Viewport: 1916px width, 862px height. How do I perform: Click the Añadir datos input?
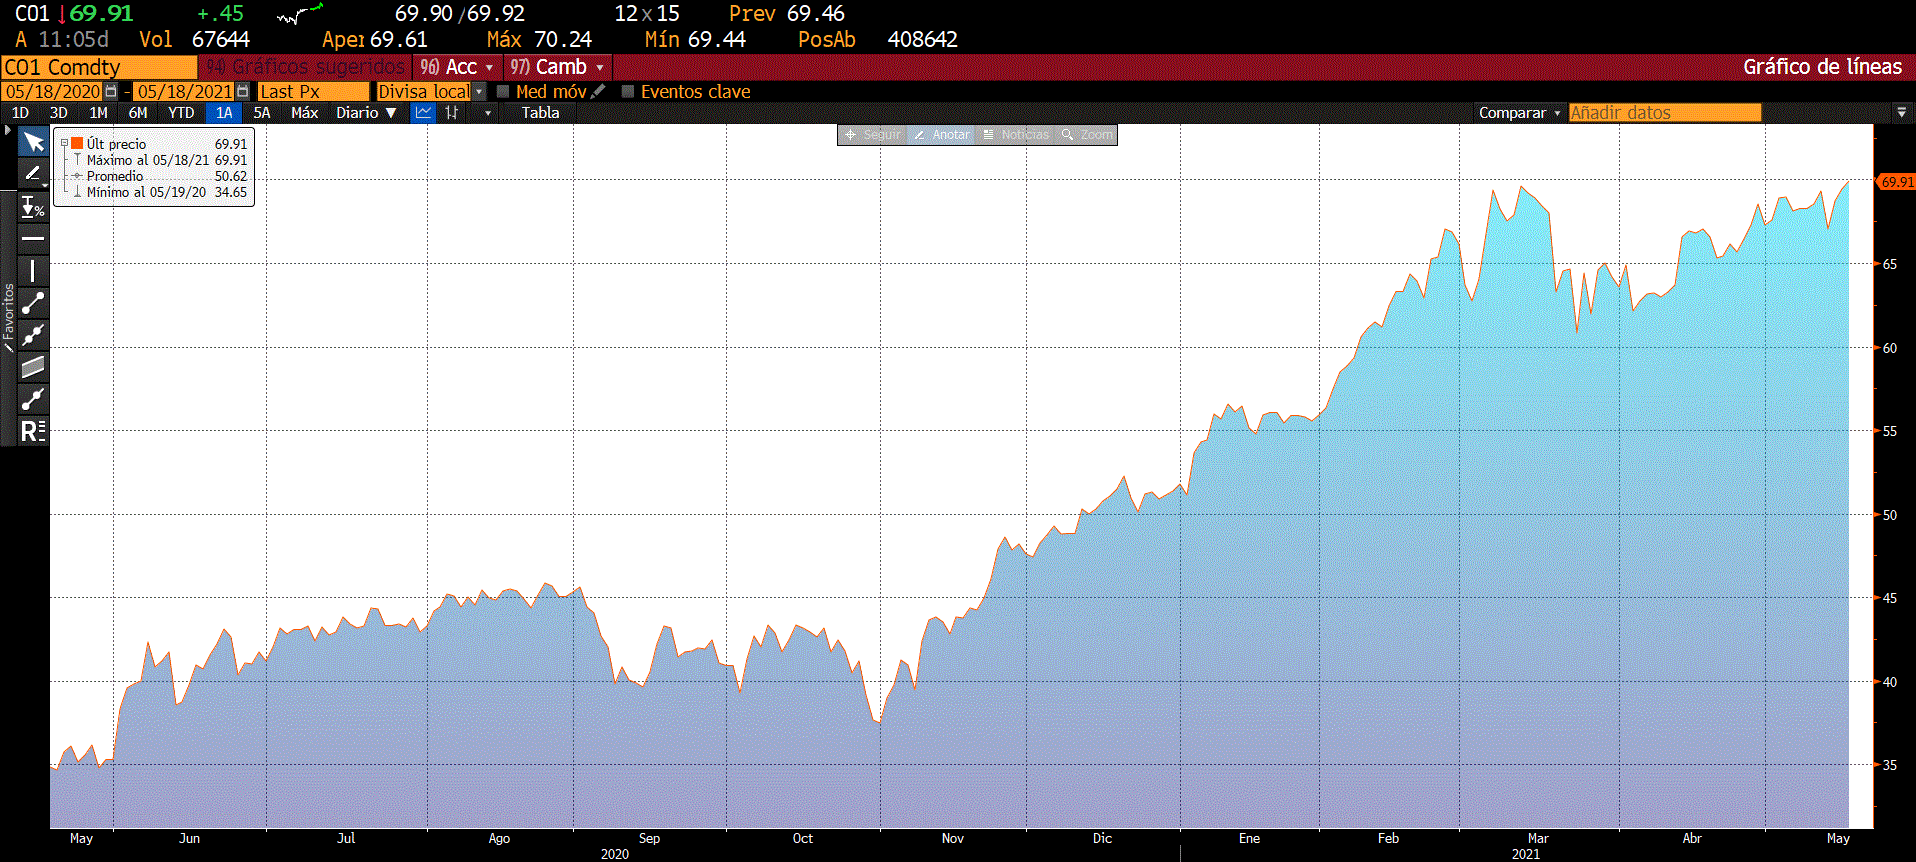coord(1664,113)
